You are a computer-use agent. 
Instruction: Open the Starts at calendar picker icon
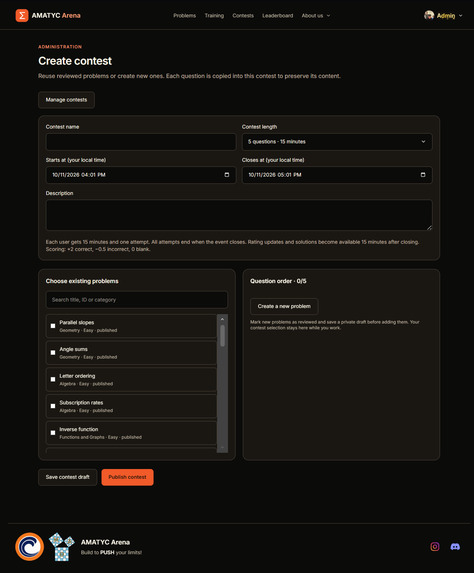(227, 175)
